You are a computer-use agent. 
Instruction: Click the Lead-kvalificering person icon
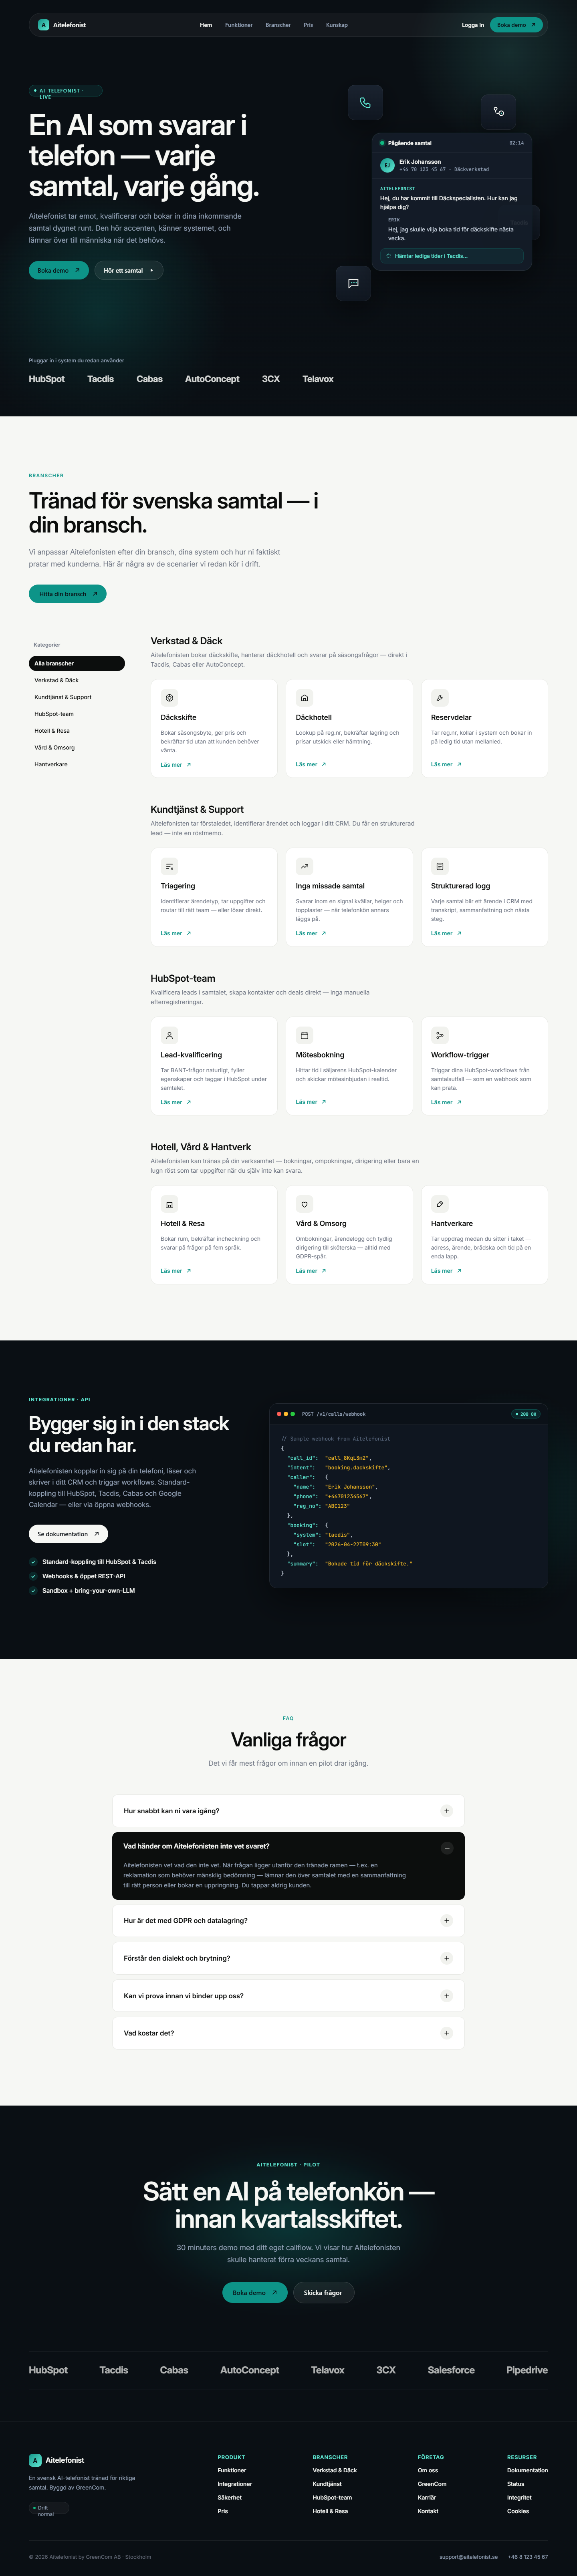(x=170, y=1035)
